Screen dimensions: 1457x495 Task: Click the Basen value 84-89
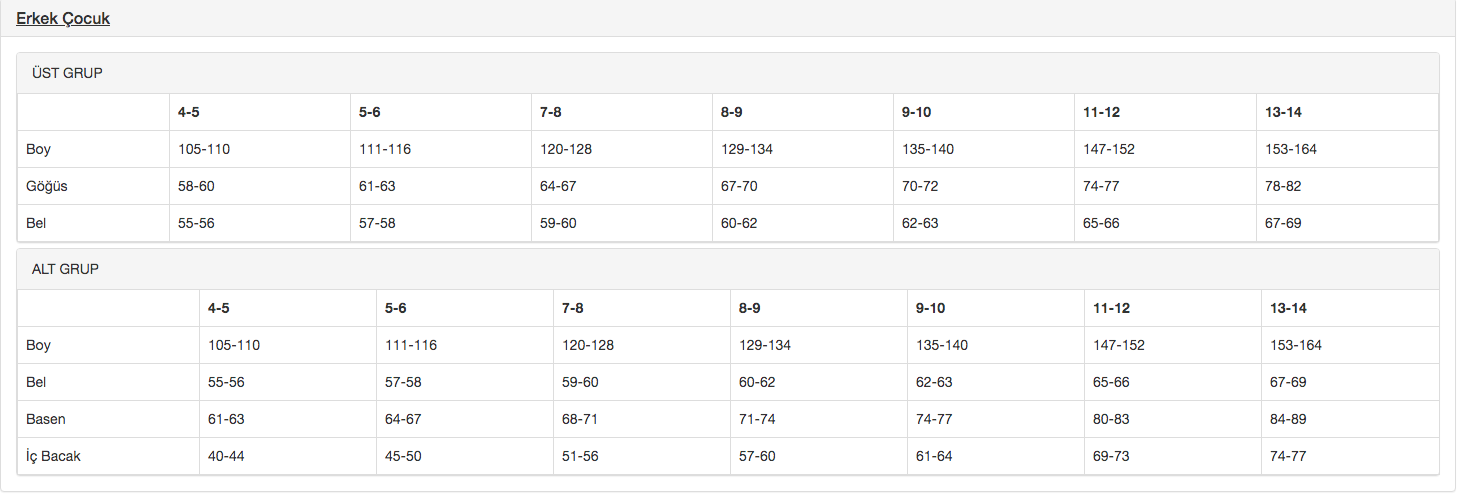point(1288,419)
